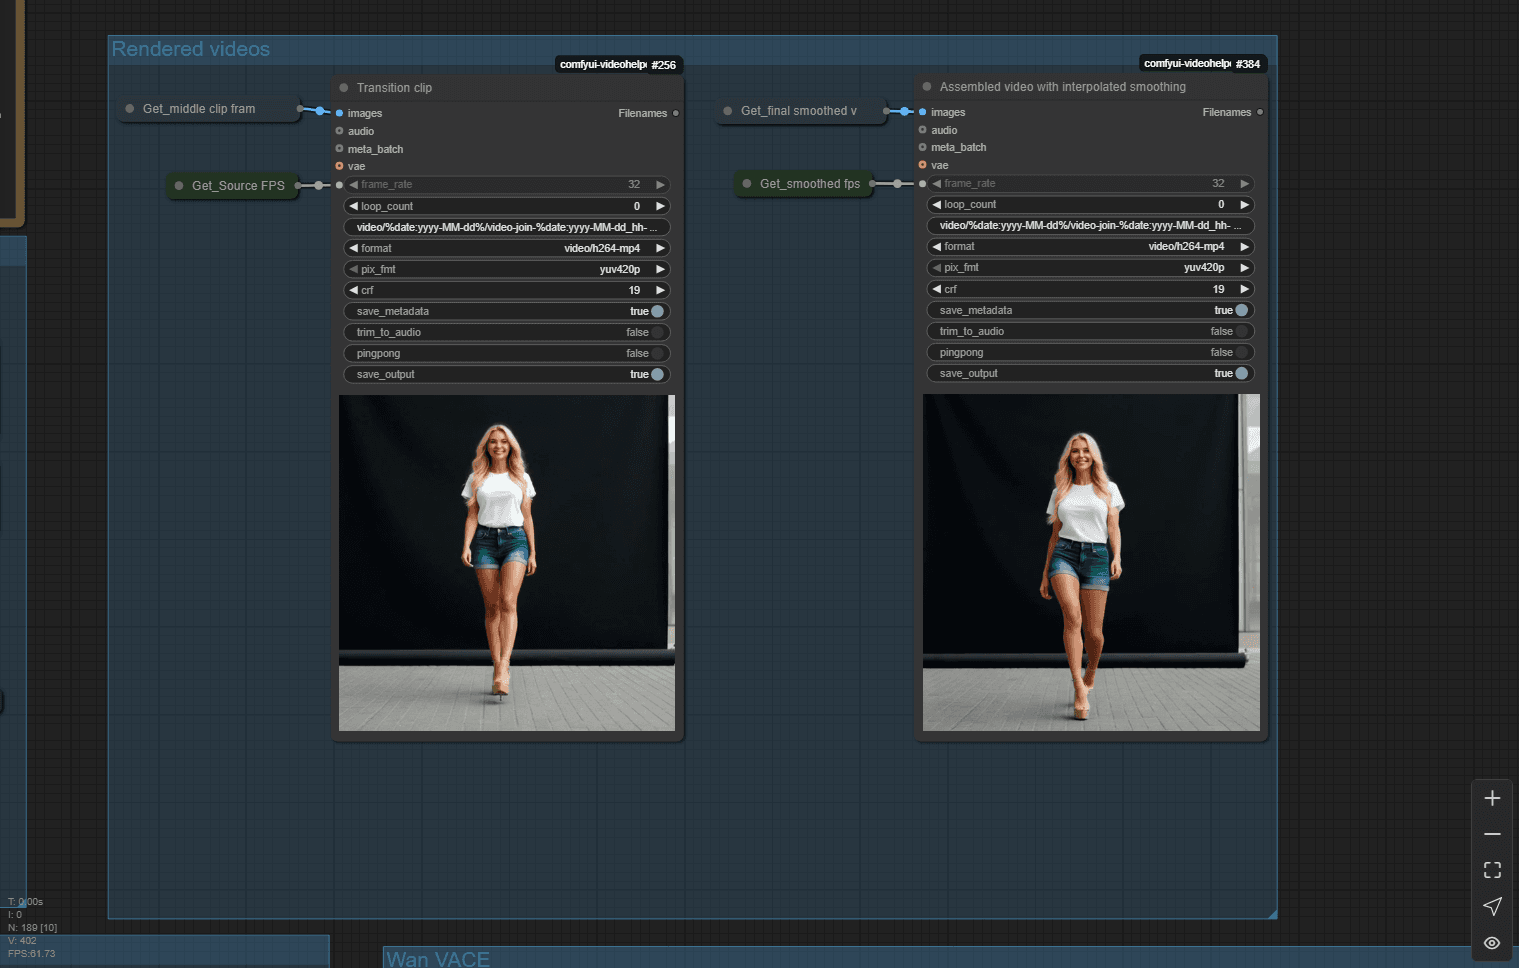Click the output port of Get_Source FPS
Viewport: 1519px width, 968px height.
point(298,186)
